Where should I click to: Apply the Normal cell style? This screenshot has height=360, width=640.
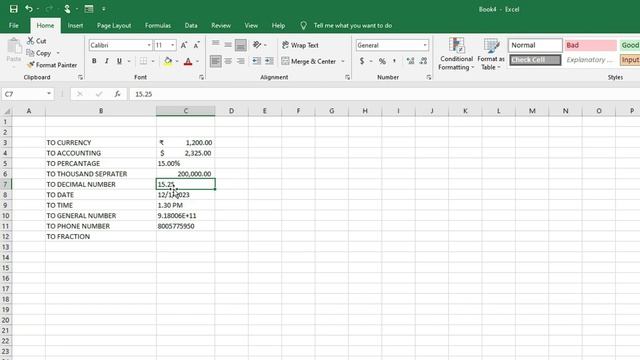pyautogui.click(x=535, y=45)
